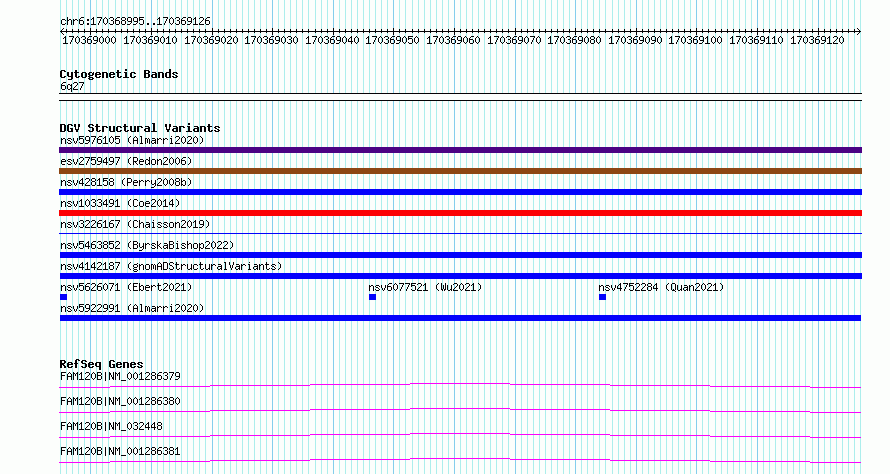Click ruler position 170369020
Image resolution: width=890 pixels, height=474 pixels.
211,40
